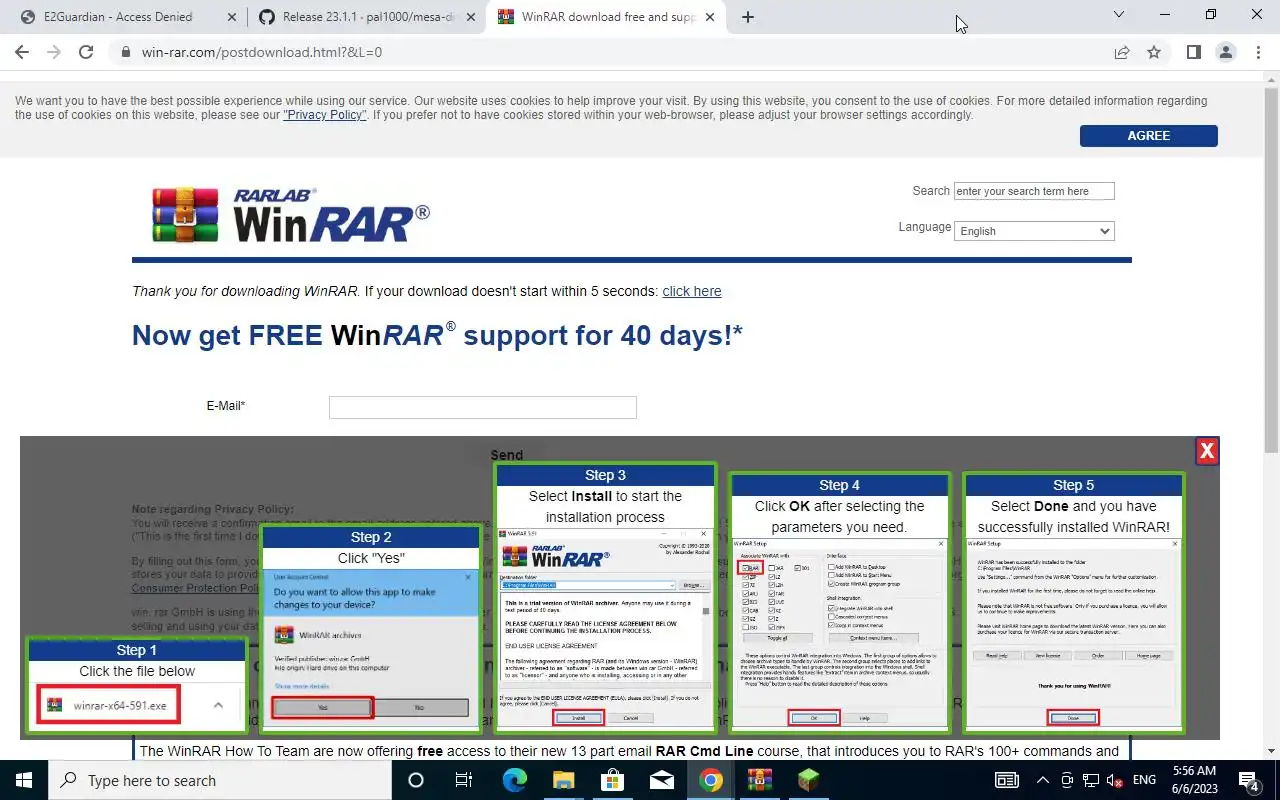The image size is (1280, 800).
Task: Open the Language dropdown set to English
Action: coord(1034,231)
